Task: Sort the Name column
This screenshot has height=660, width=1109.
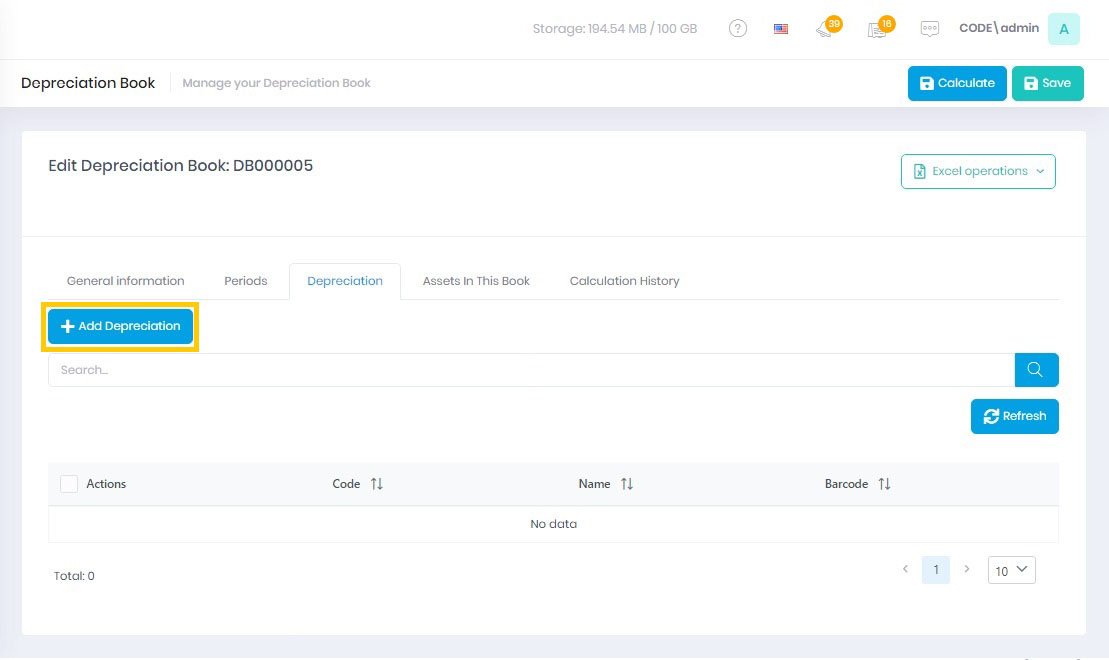Action: (627, 484)
